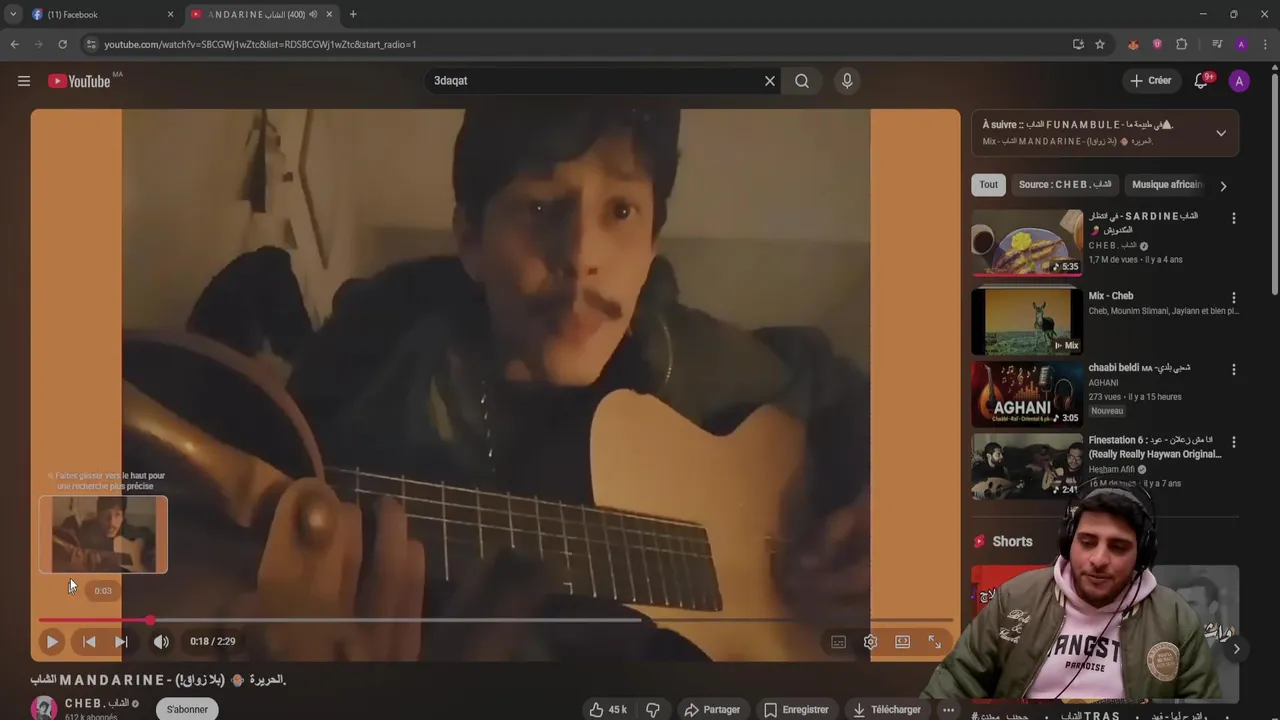Subscribe with the S'abonner button
This screenshot has width=1280, height=720.
coord(187,709)
